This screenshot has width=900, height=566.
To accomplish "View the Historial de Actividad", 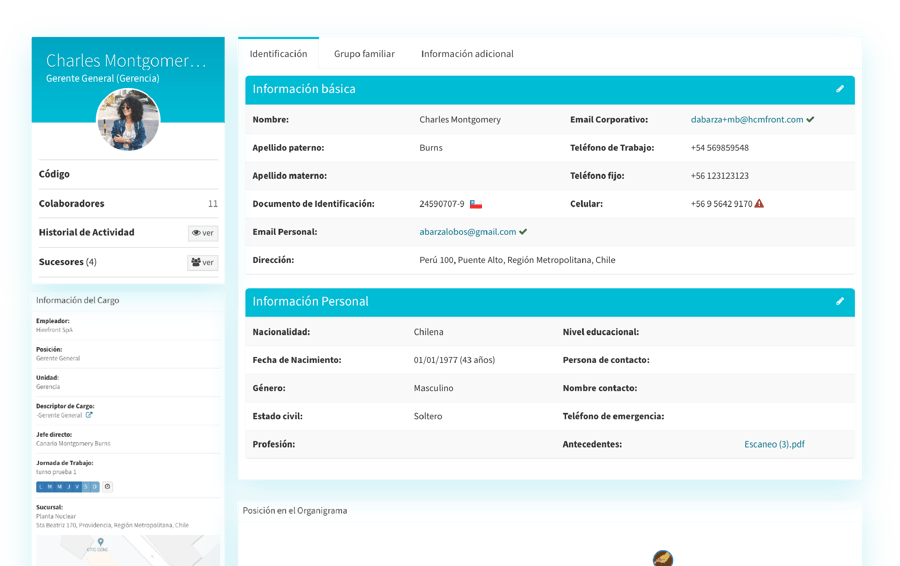I will (x=202, y=233).
